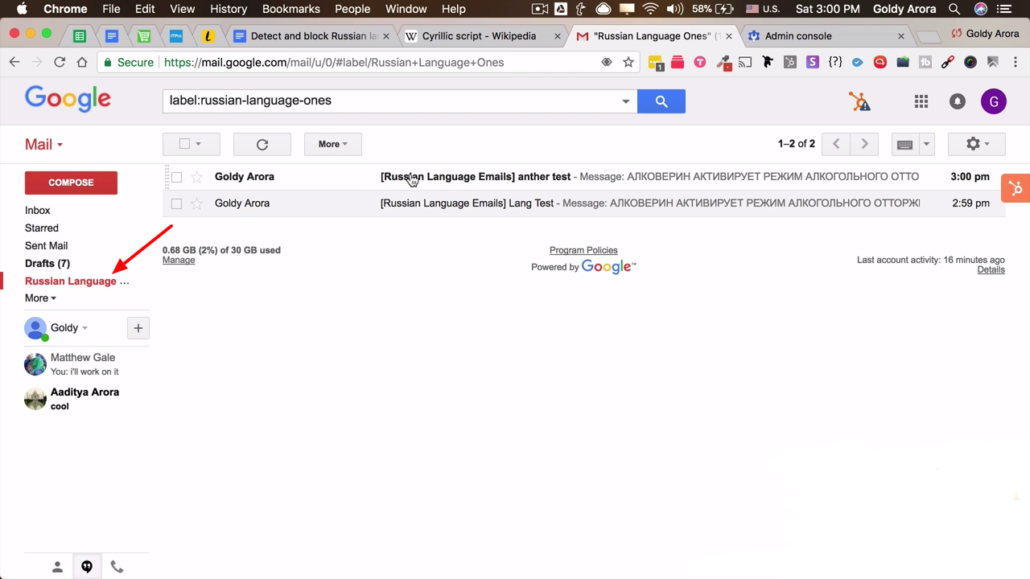
Task: Open Hangouts phone calls icon
Action: pyautogui.click(x=116, y=567)
